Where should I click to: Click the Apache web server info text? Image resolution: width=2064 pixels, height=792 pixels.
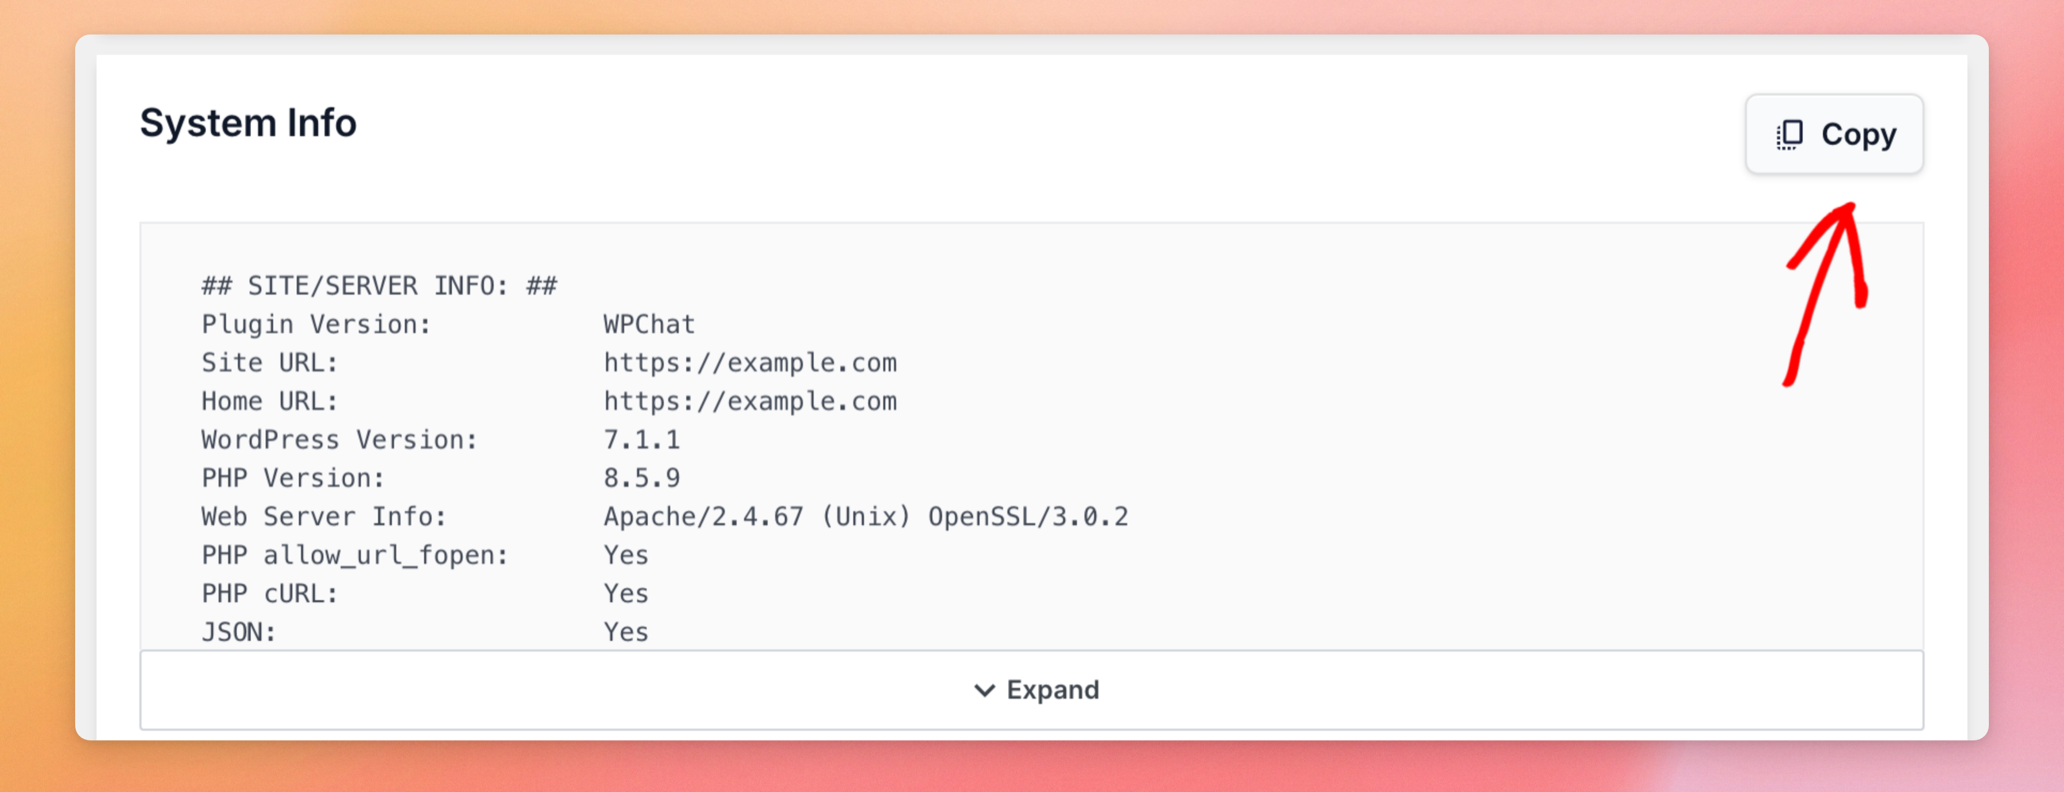(866, 517)
